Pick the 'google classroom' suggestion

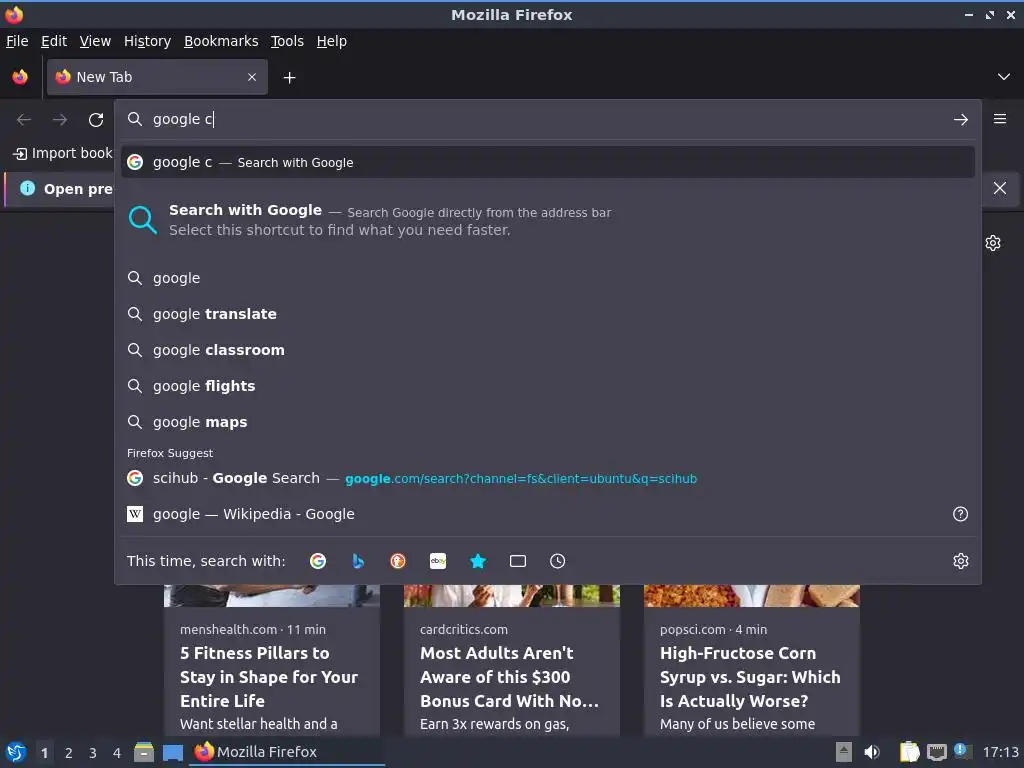coord(548,350)
